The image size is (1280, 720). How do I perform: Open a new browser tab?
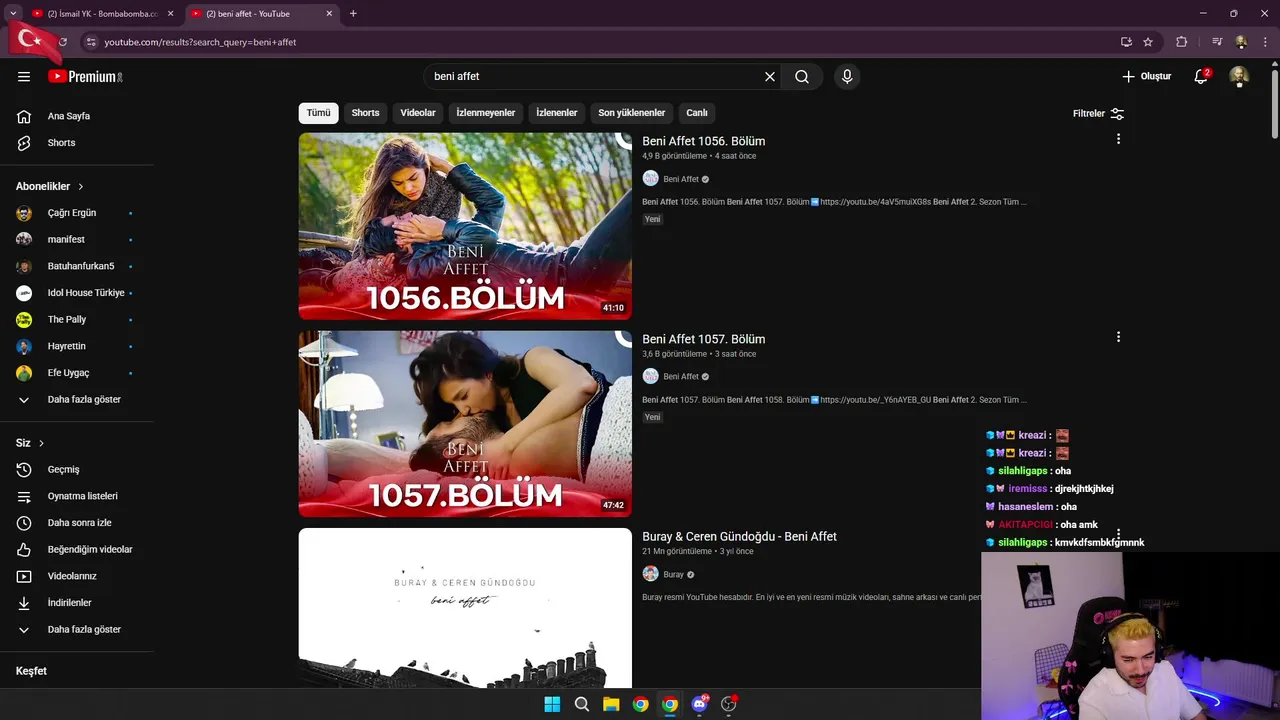coord(353,14)
